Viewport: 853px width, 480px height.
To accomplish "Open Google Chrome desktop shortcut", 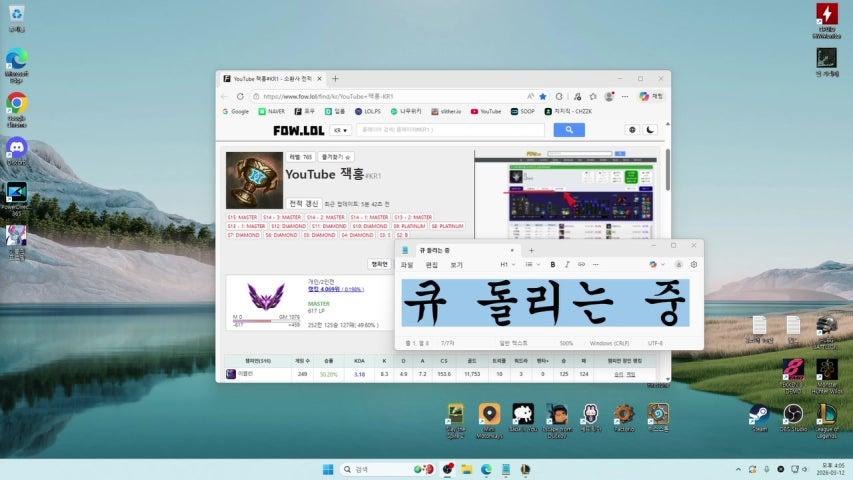I will [x=17, y=109].
